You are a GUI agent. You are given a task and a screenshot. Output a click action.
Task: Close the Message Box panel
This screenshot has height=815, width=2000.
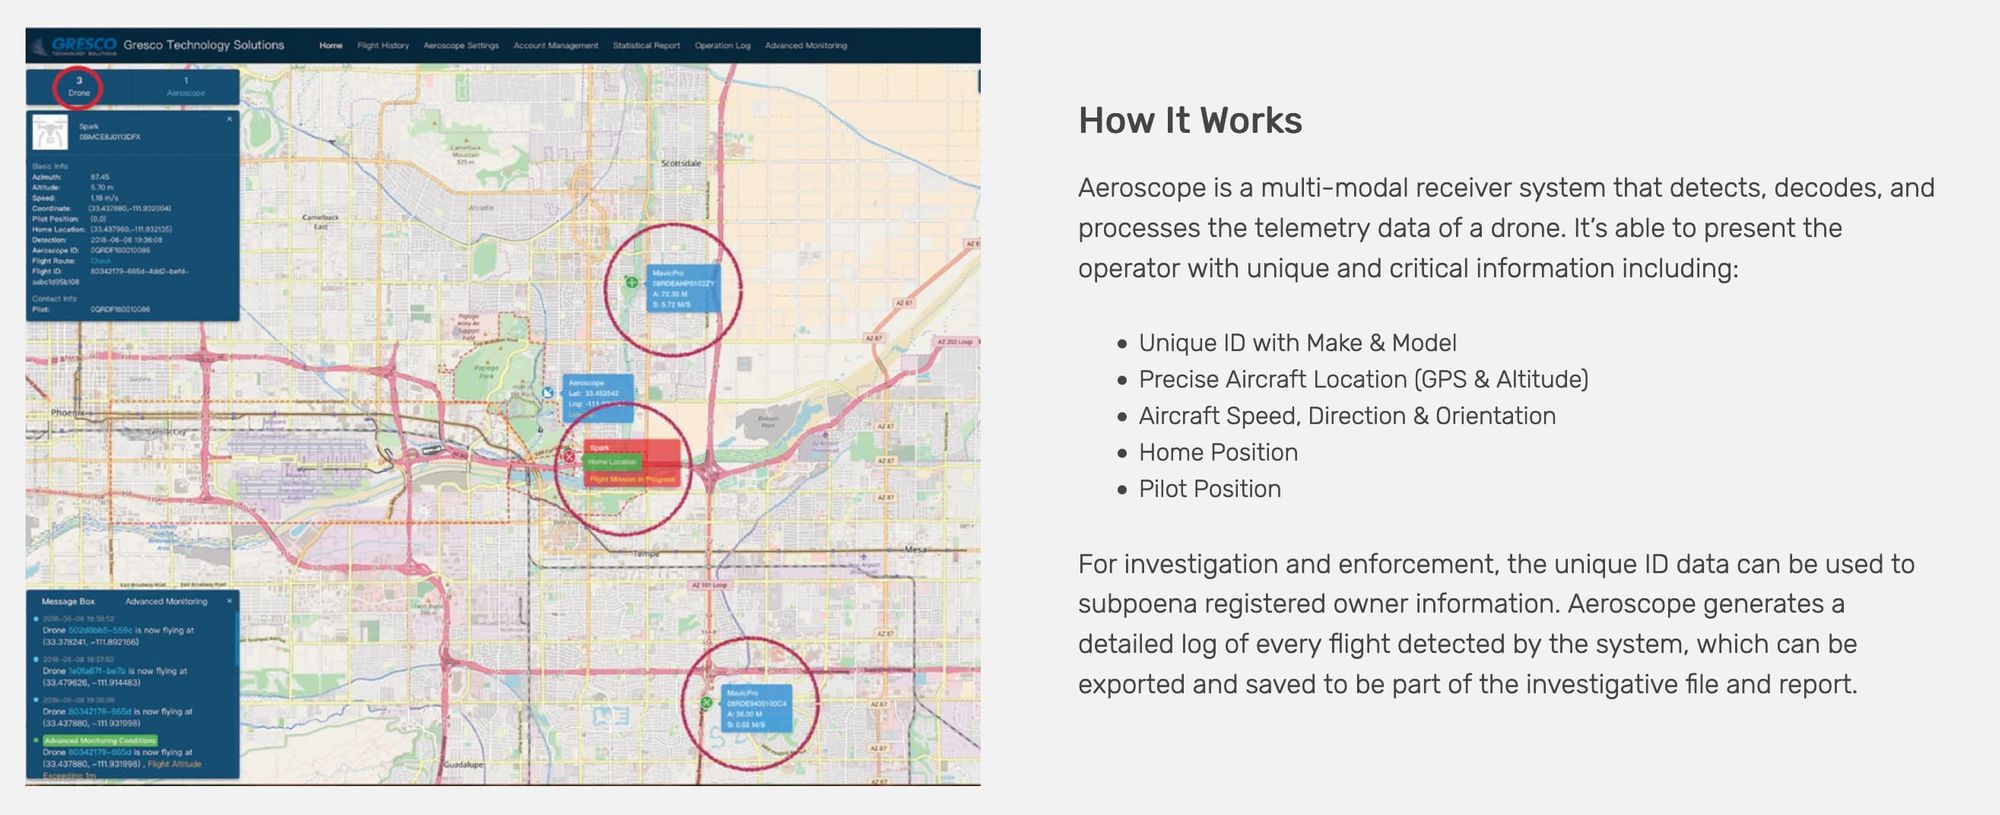(x=229, y=600)
